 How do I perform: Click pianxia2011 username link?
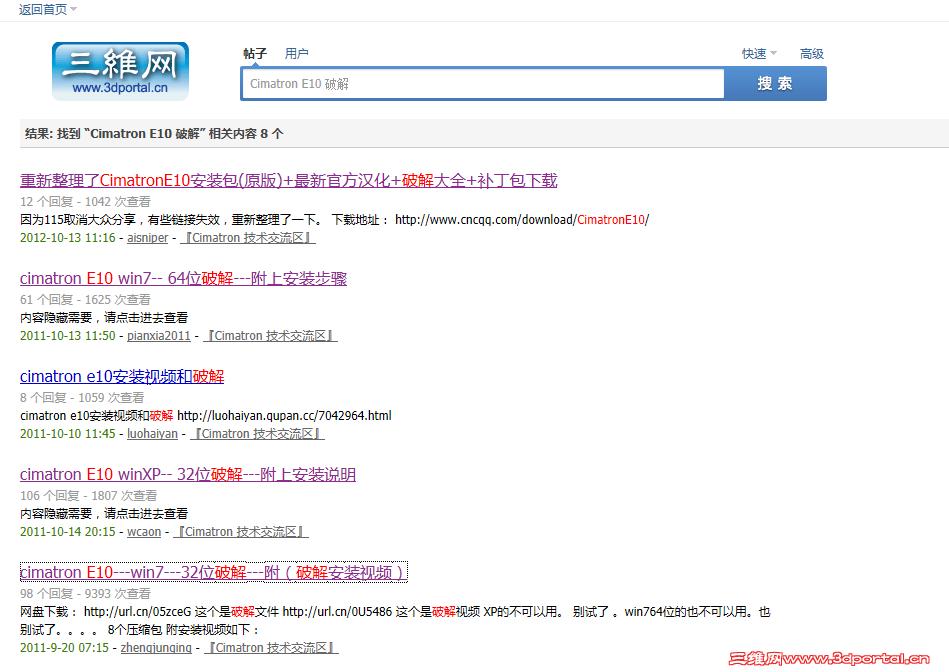point(158,335)
